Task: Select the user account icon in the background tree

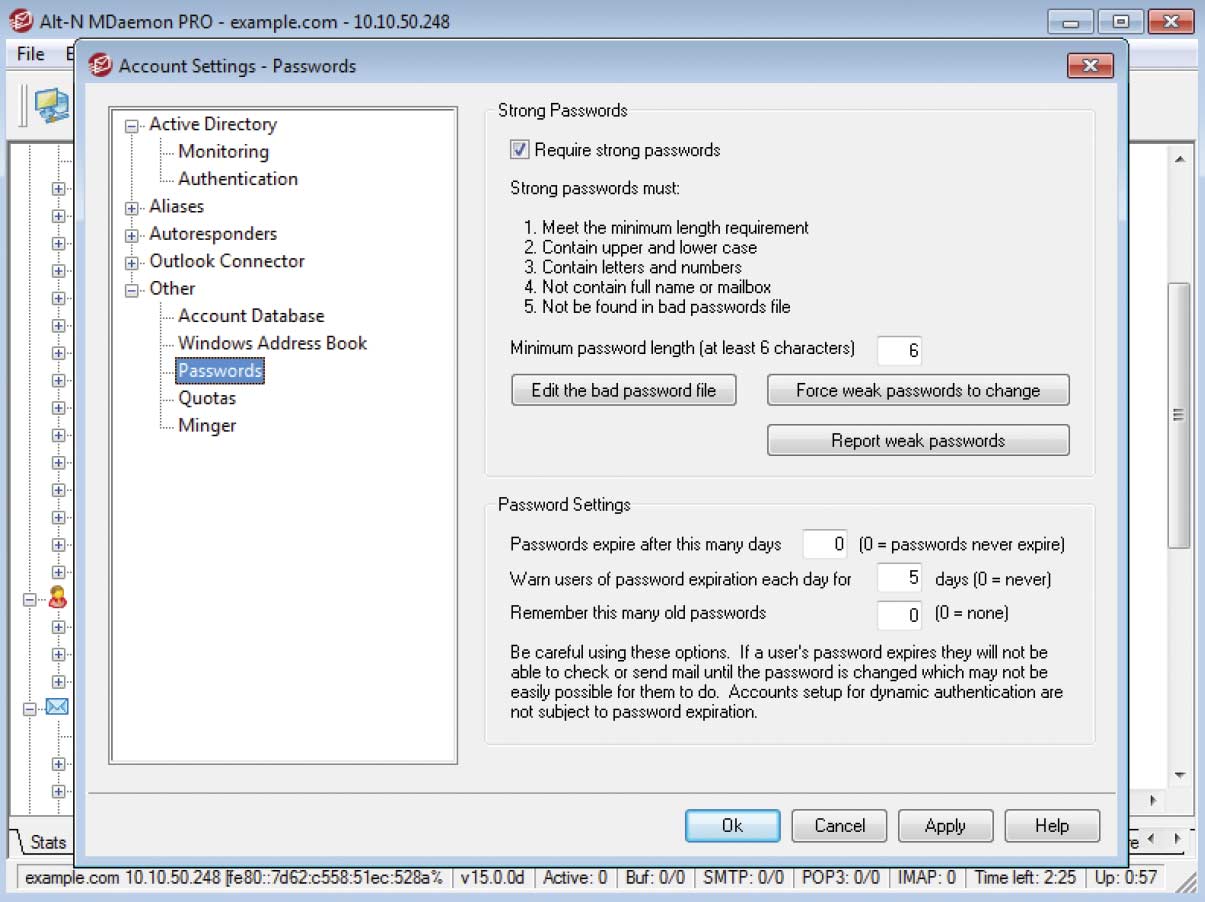Action: 57,599
